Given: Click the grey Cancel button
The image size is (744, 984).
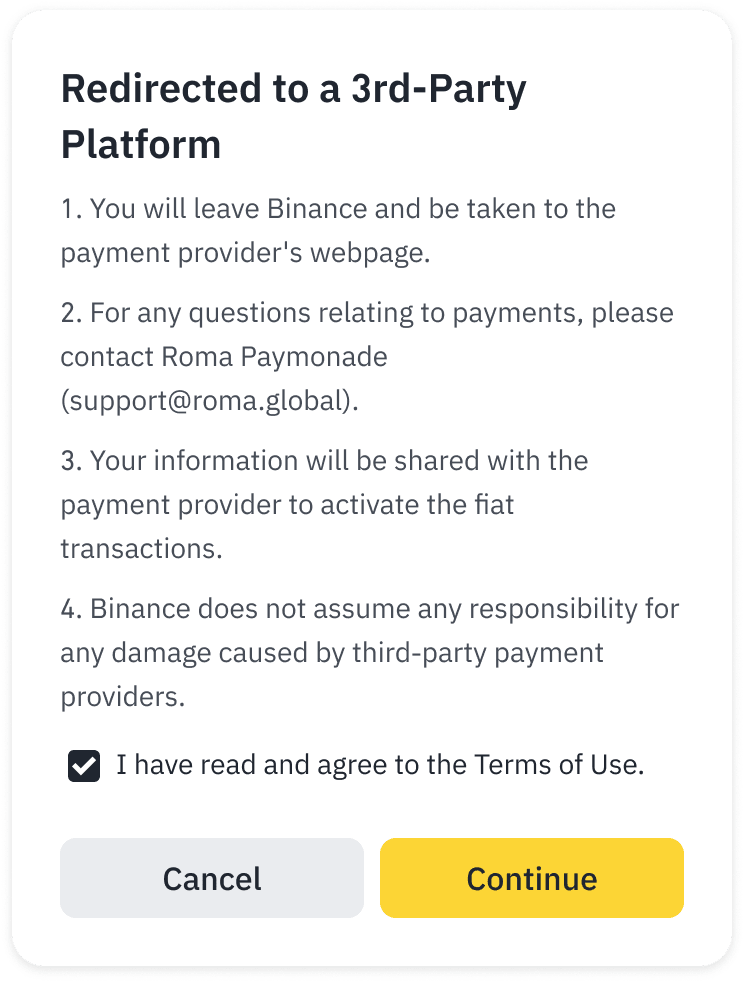Looking at the screenshot, I should pos(212,878).
